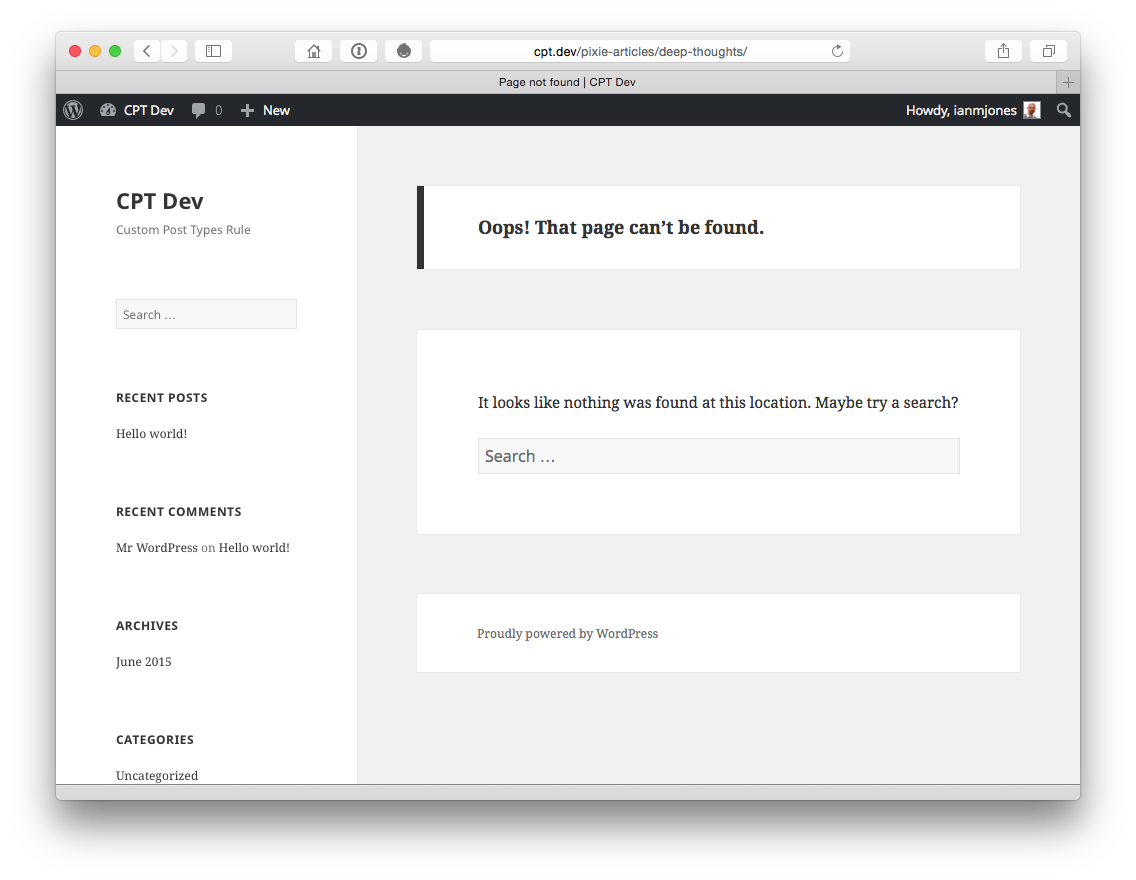
Task: Close the Safari window red button
Action: point(75,51)
